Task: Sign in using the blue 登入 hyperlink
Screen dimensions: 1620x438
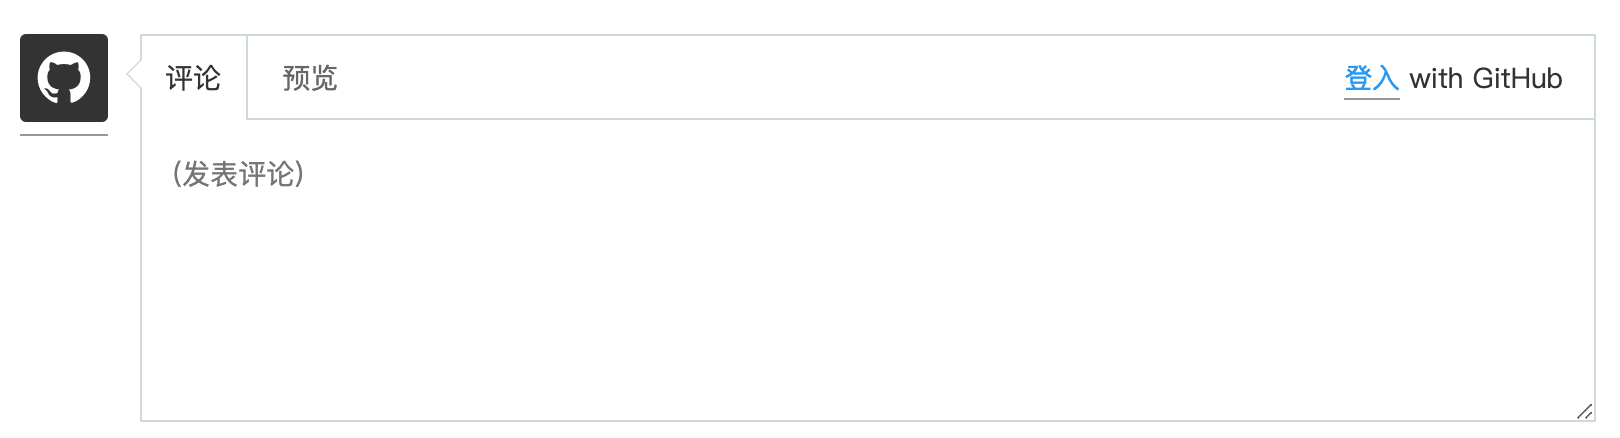Action: point(1371,78)
